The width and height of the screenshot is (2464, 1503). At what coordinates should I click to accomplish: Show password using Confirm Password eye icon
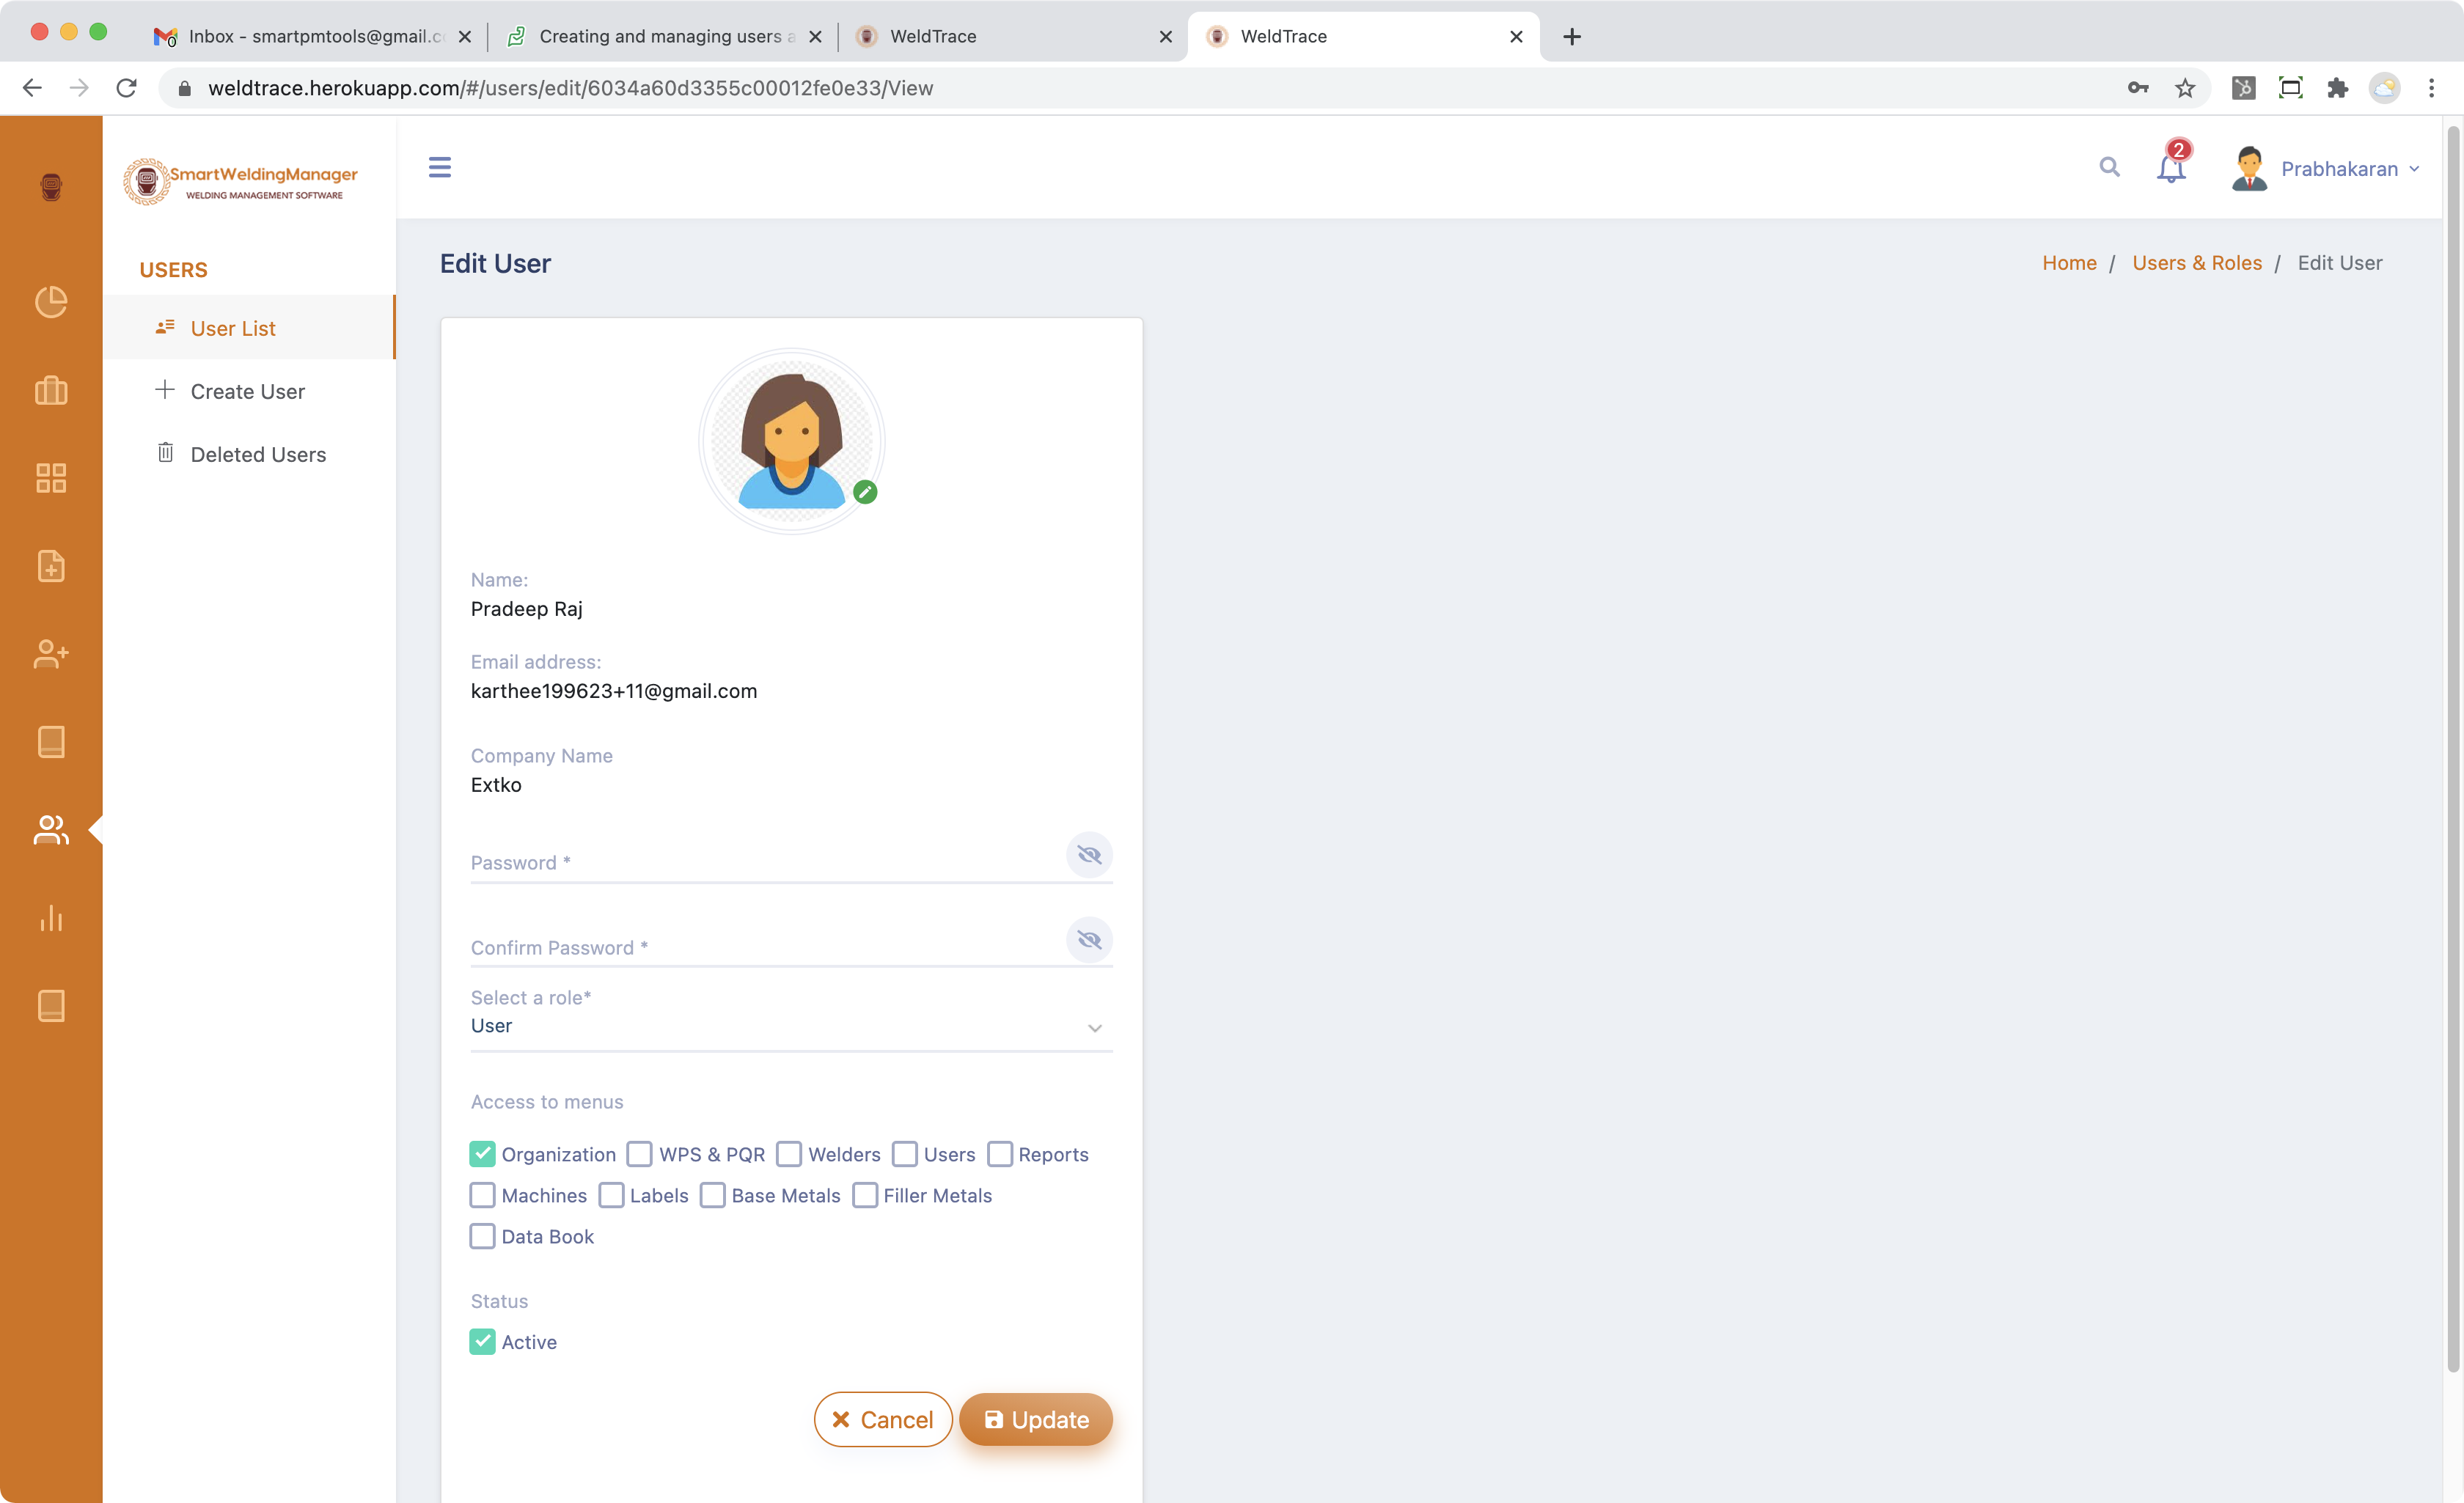coord(1089,940)
